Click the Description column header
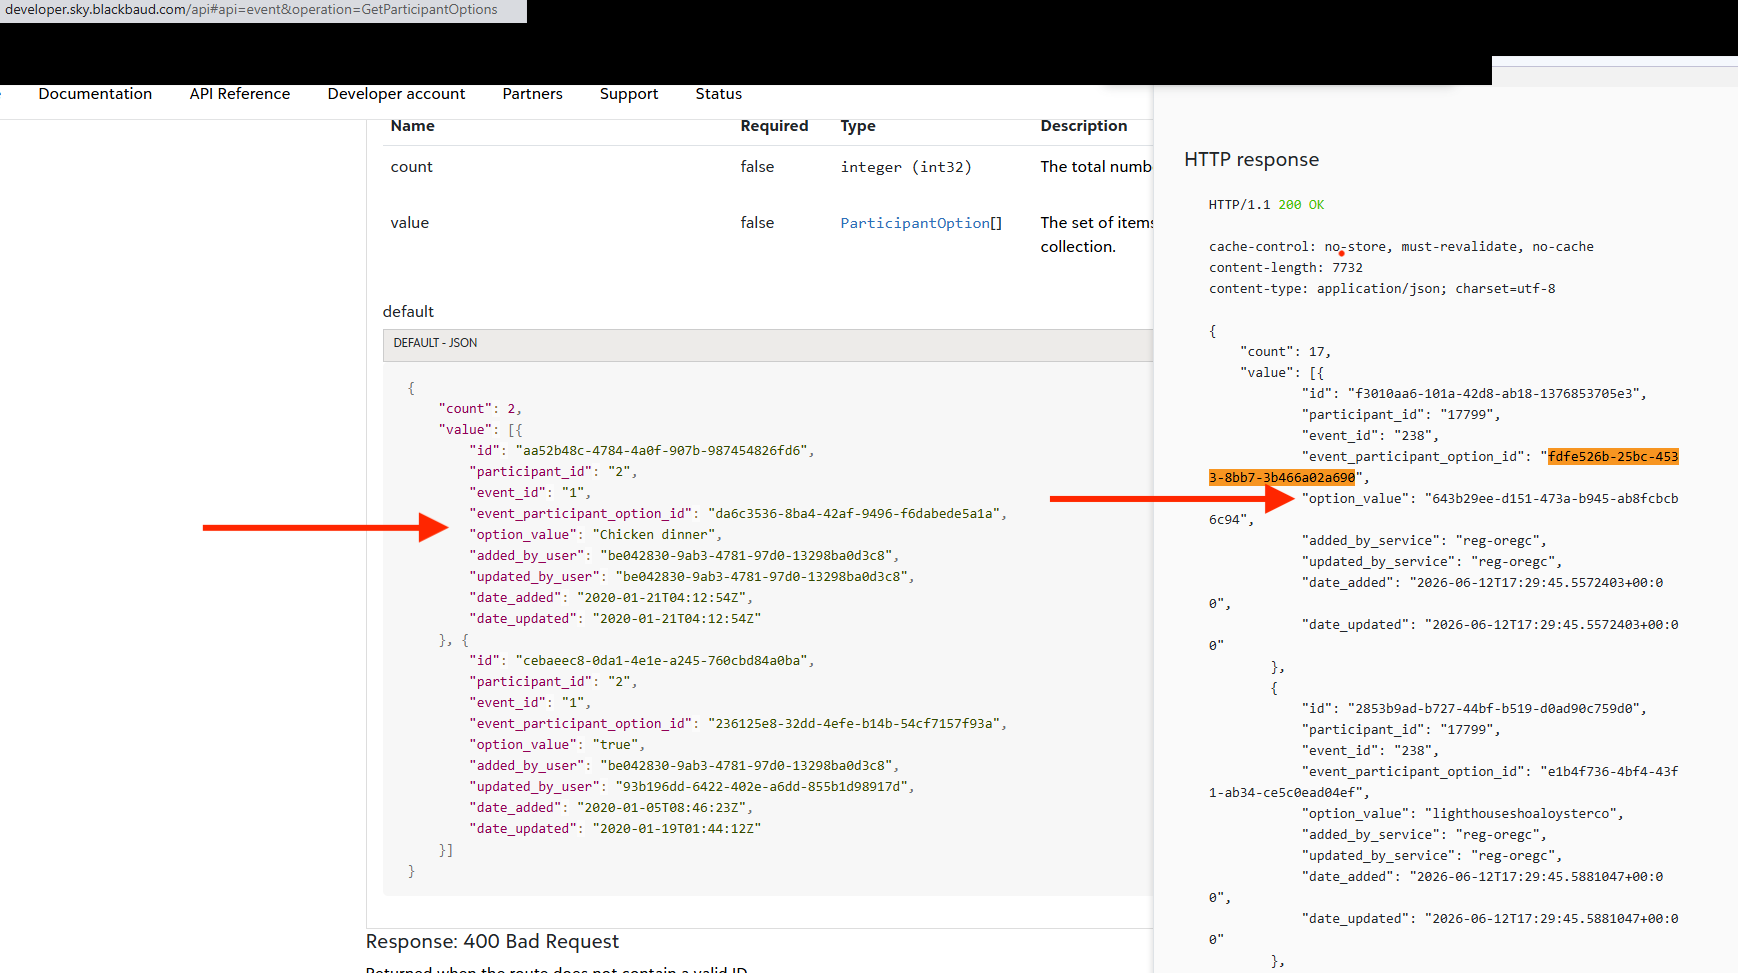The image size is (1738, 973). [1083, 126]
